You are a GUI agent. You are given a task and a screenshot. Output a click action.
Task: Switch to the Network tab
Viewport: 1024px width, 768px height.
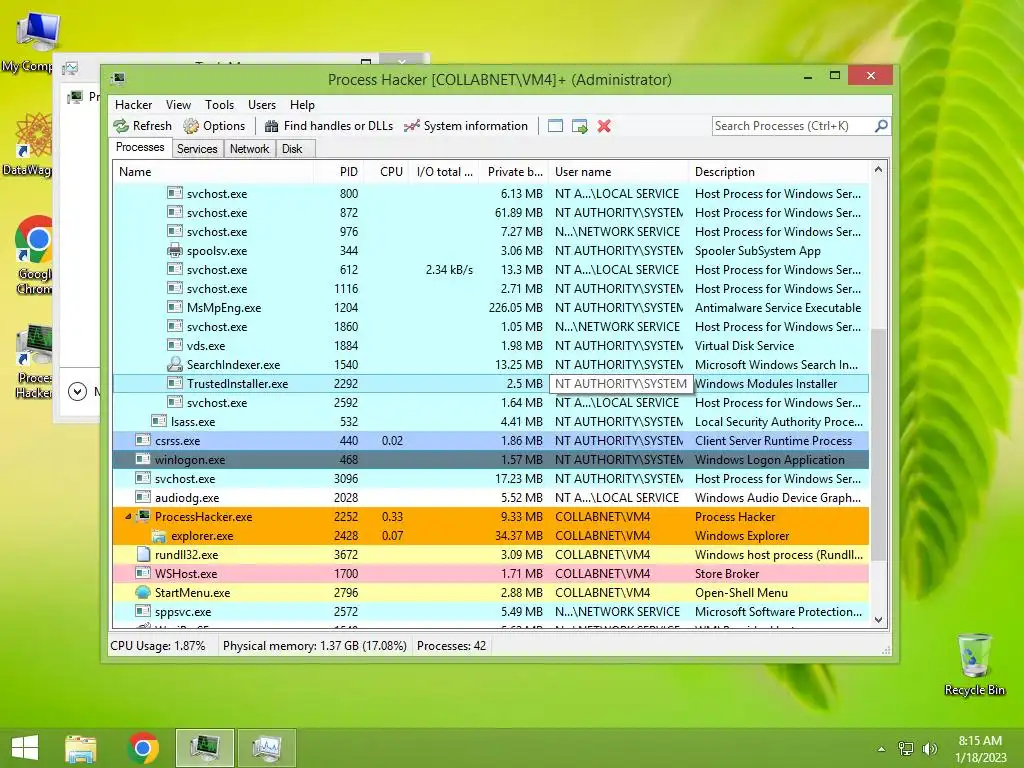coord(249,149)
